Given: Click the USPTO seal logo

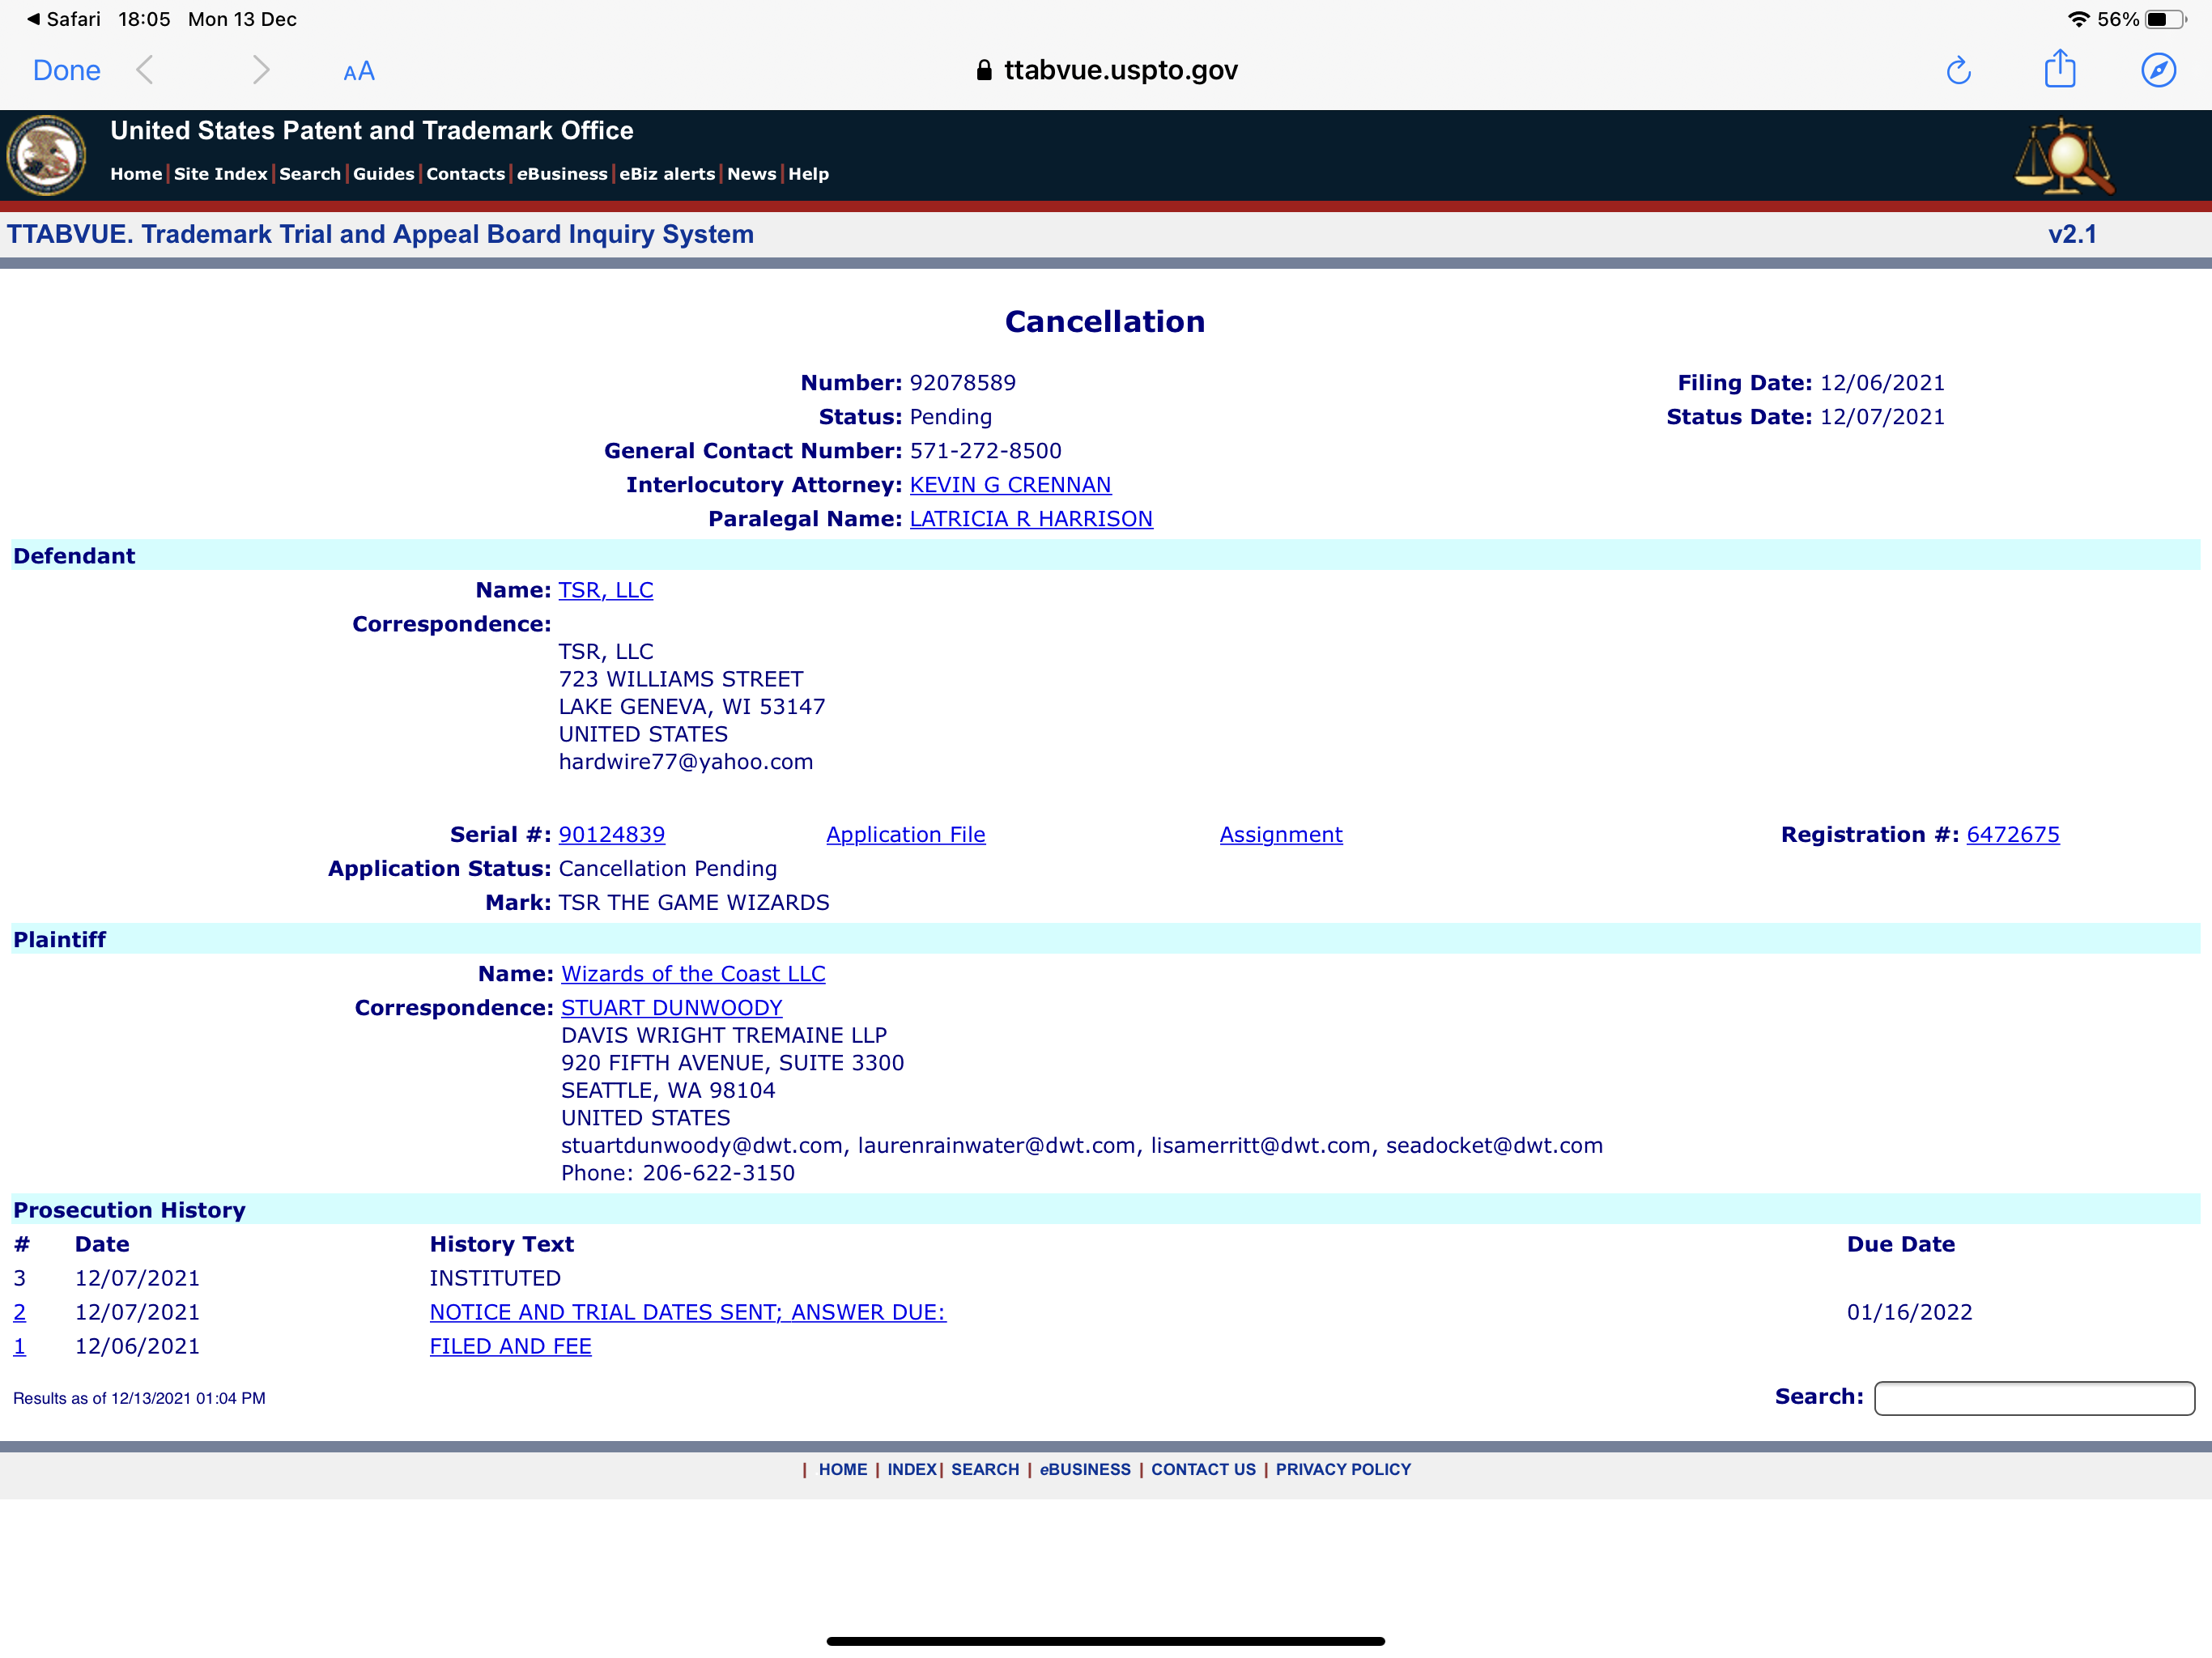Looking at the screenshot, I should tap(46, 155).
